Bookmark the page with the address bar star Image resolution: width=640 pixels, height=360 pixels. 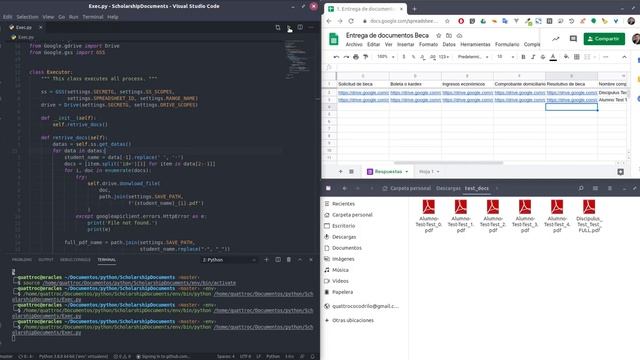[x=447, y=21]
